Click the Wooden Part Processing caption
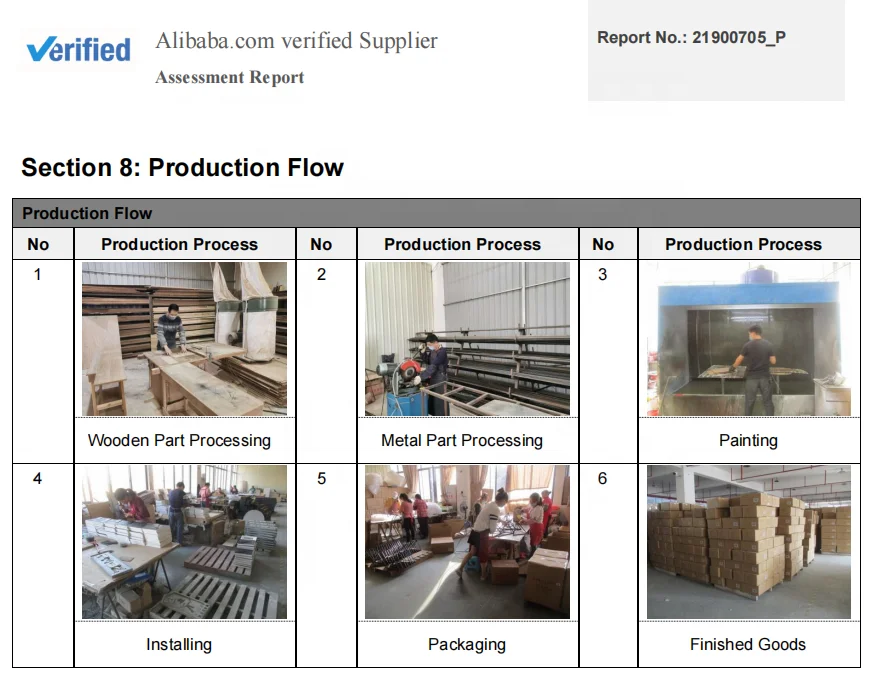Viewport: 876px width, 679px height. [179, 440]
